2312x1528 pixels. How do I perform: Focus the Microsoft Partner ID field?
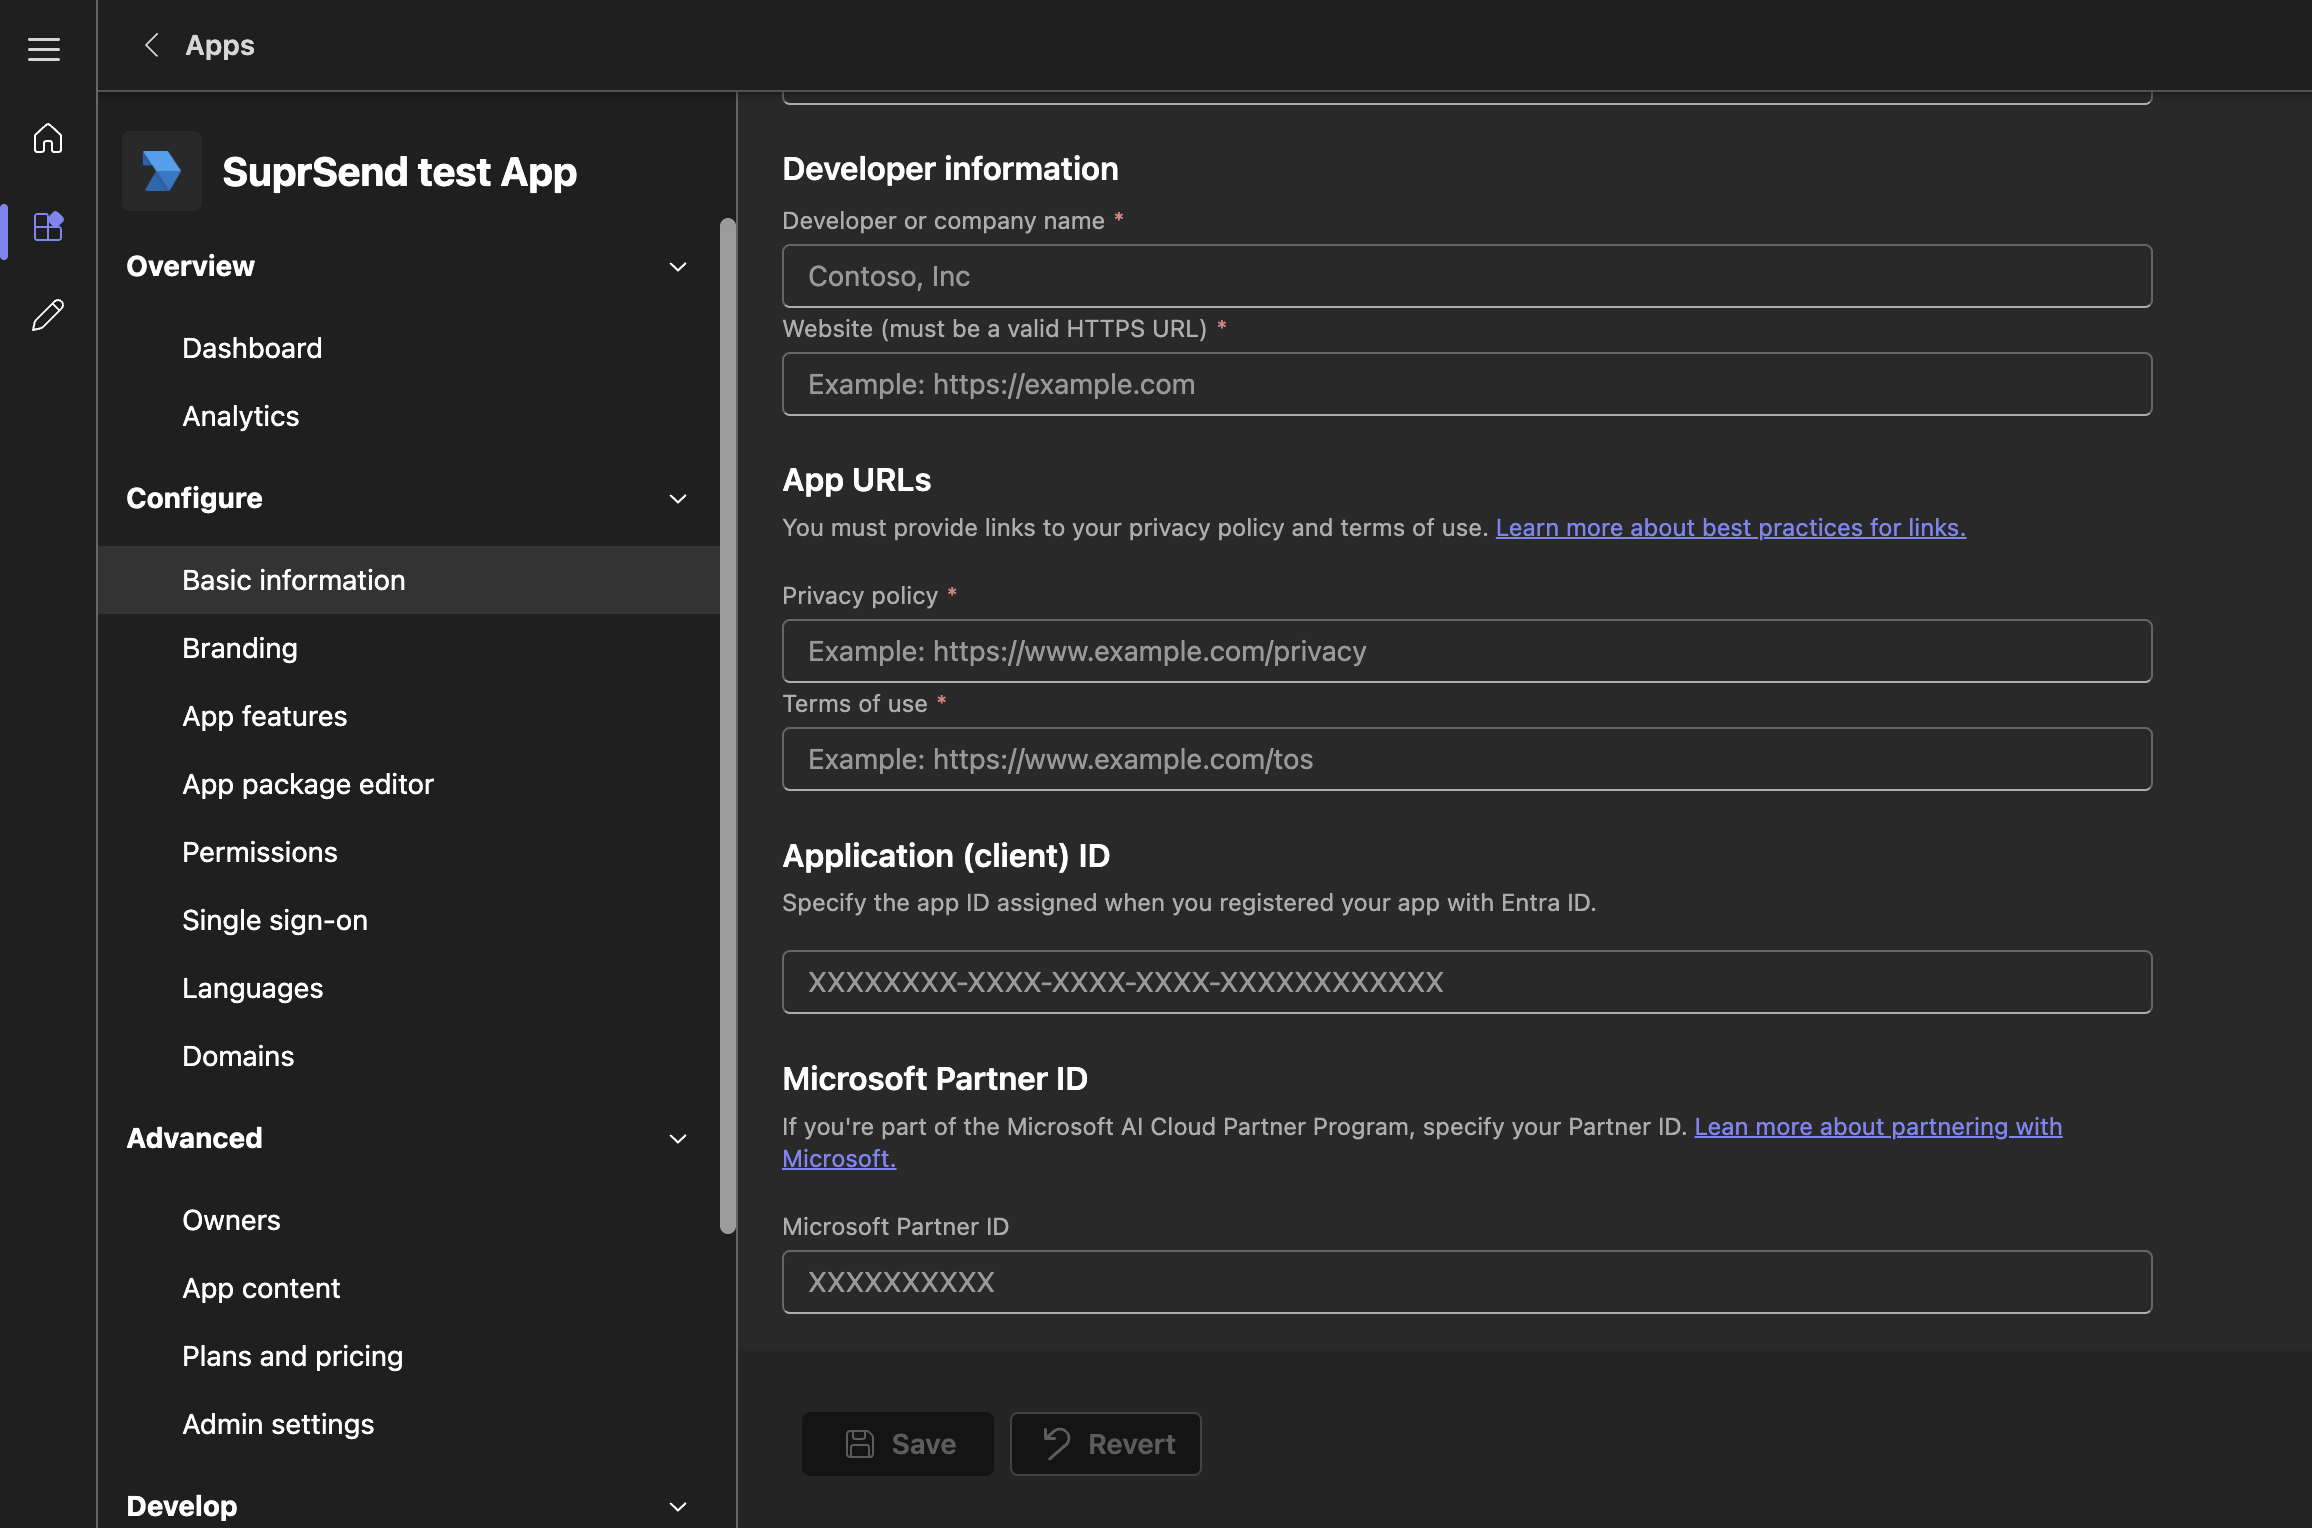click(1466, 1282)
